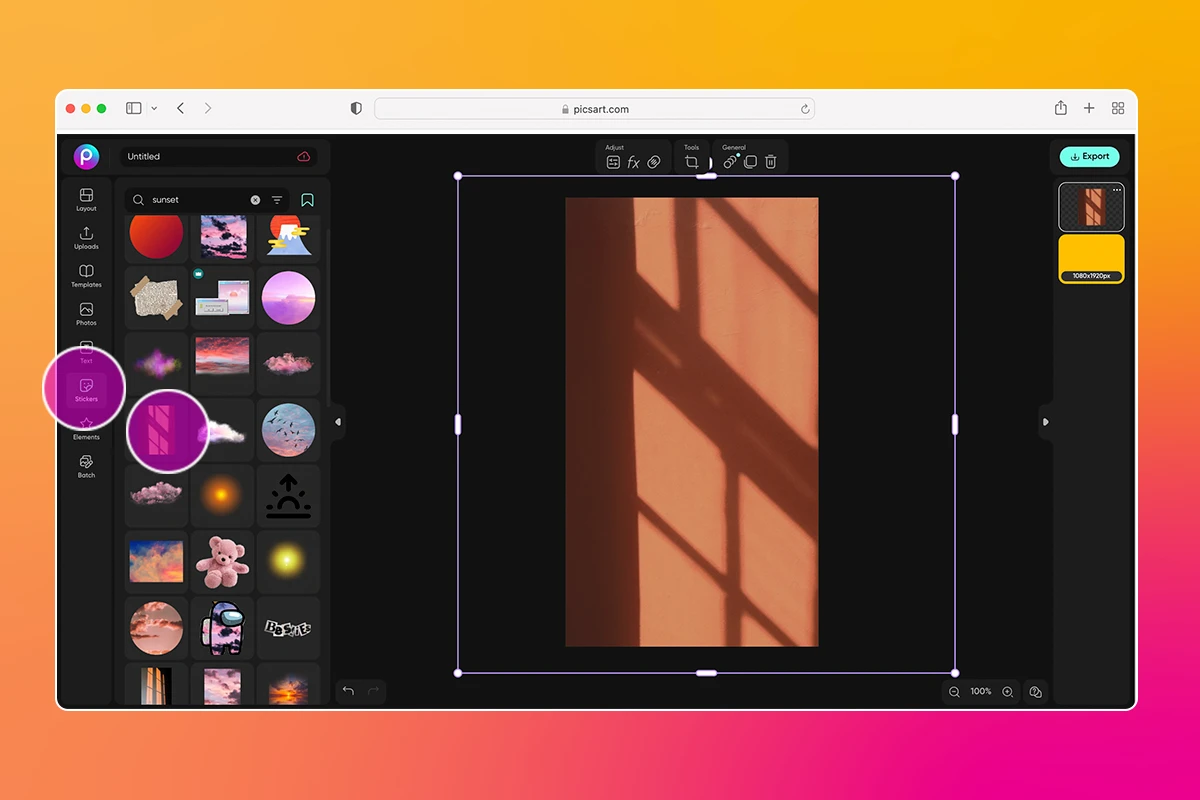Select the Stickers tool in the sidebar
Screen dimensions: 1200x800
click(86, 388)
